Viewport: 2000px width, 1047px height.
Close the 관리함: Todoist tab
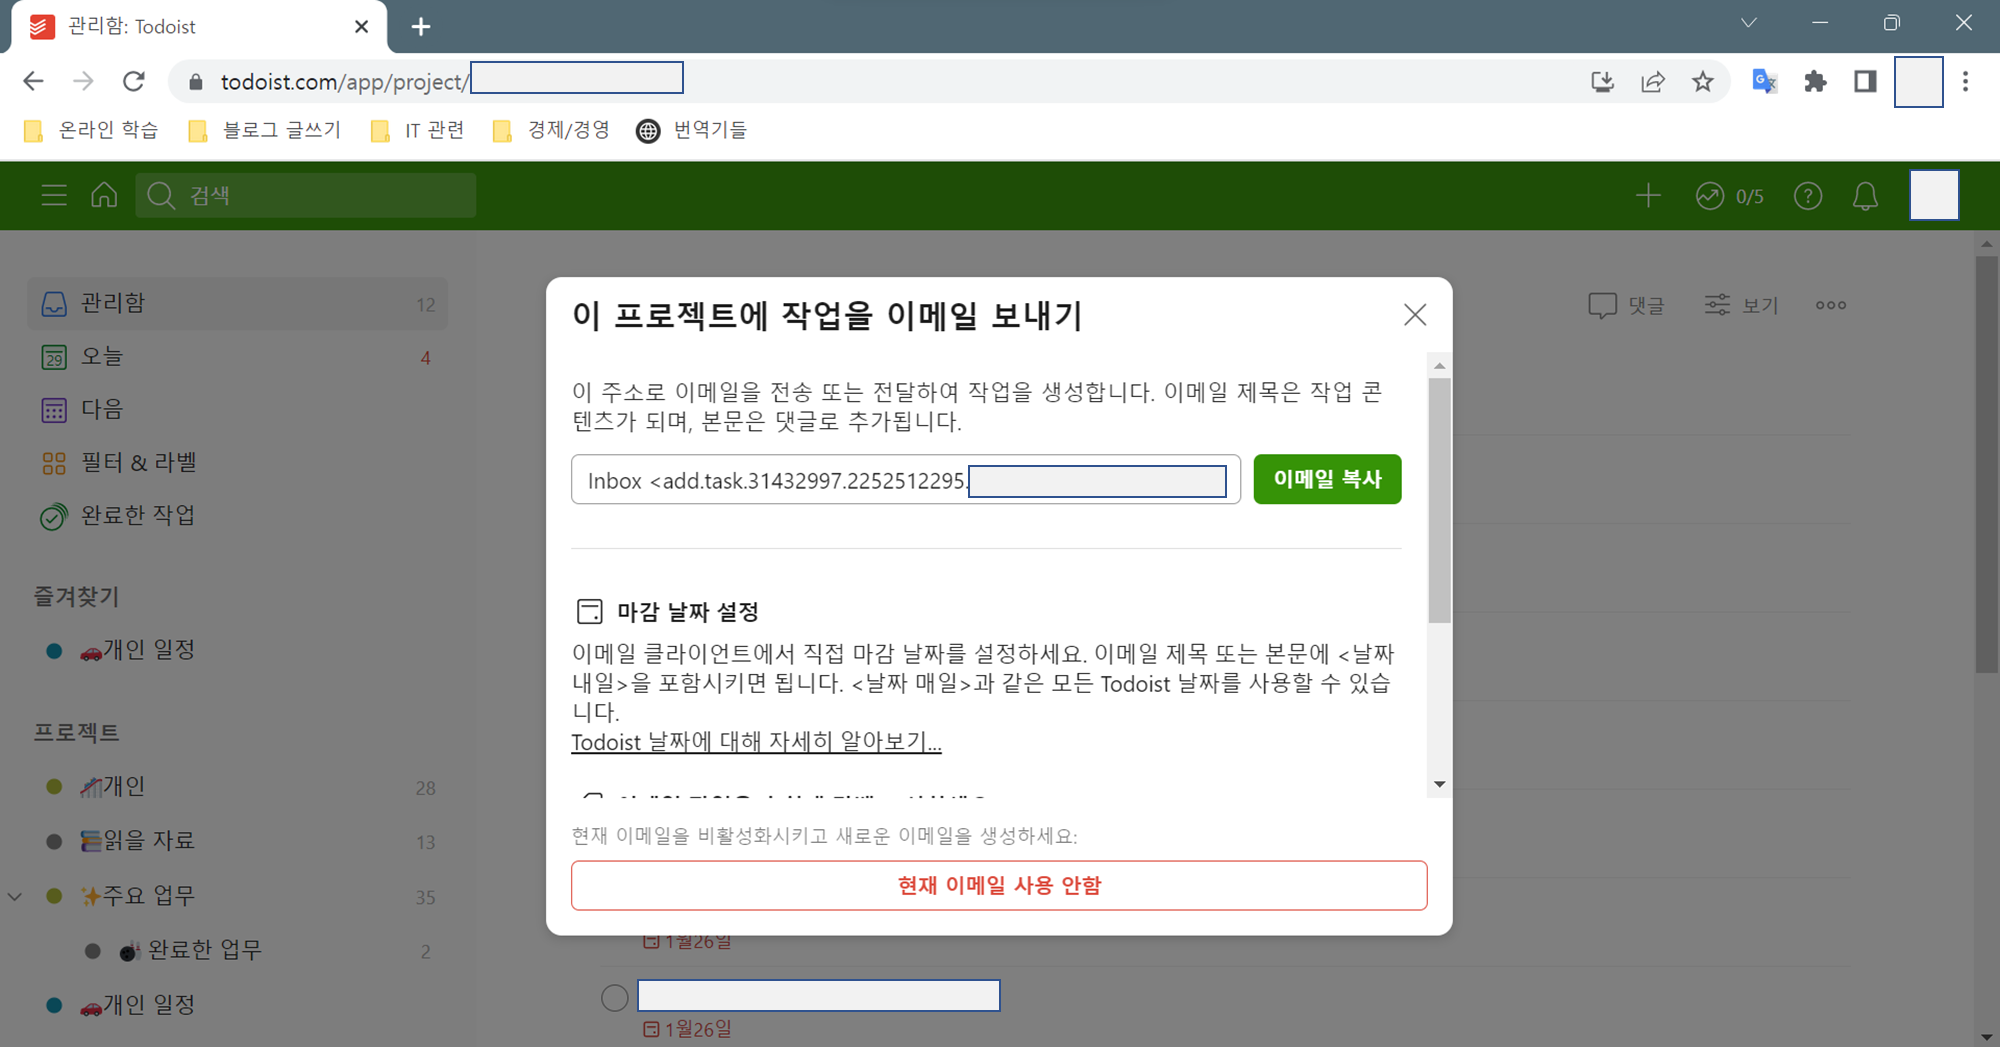362,27
